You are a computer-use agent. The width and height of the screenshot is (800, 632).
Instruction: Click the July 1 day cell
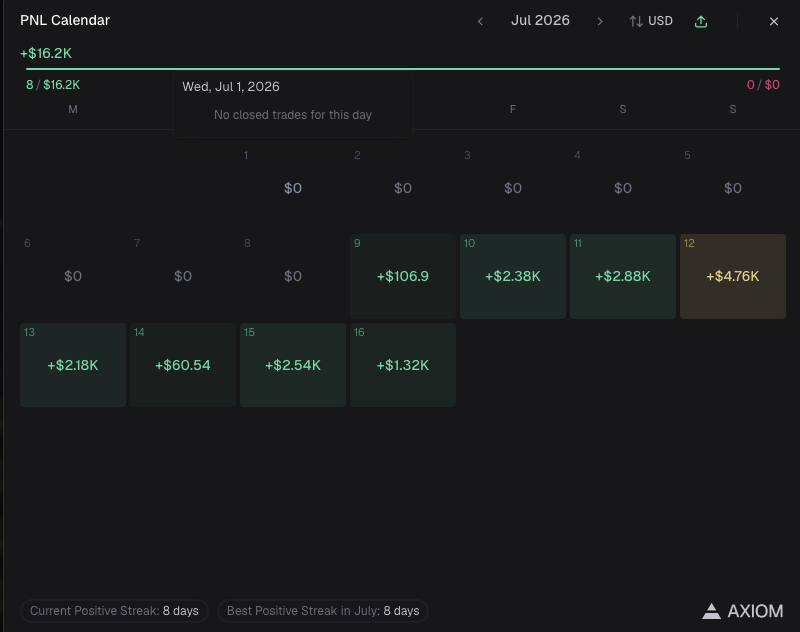(293, 188)
